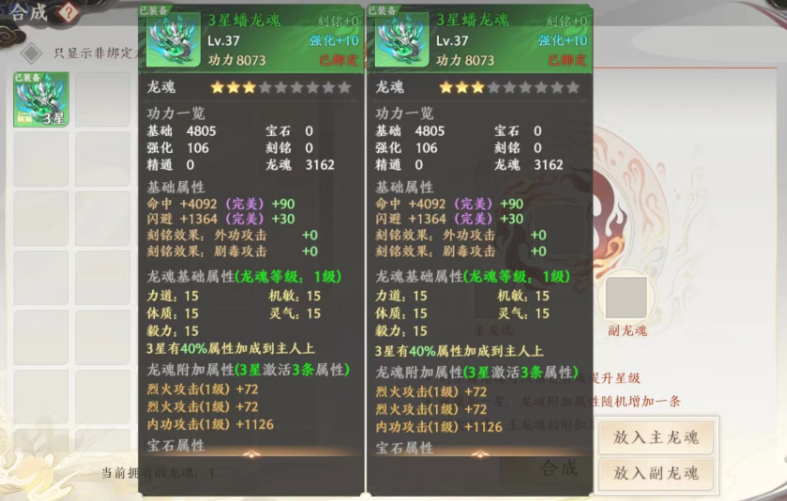This screenshot has width=787, height=501.
Task: Click 宝石属性 section in left tooltip
Action: coord(176,445)
